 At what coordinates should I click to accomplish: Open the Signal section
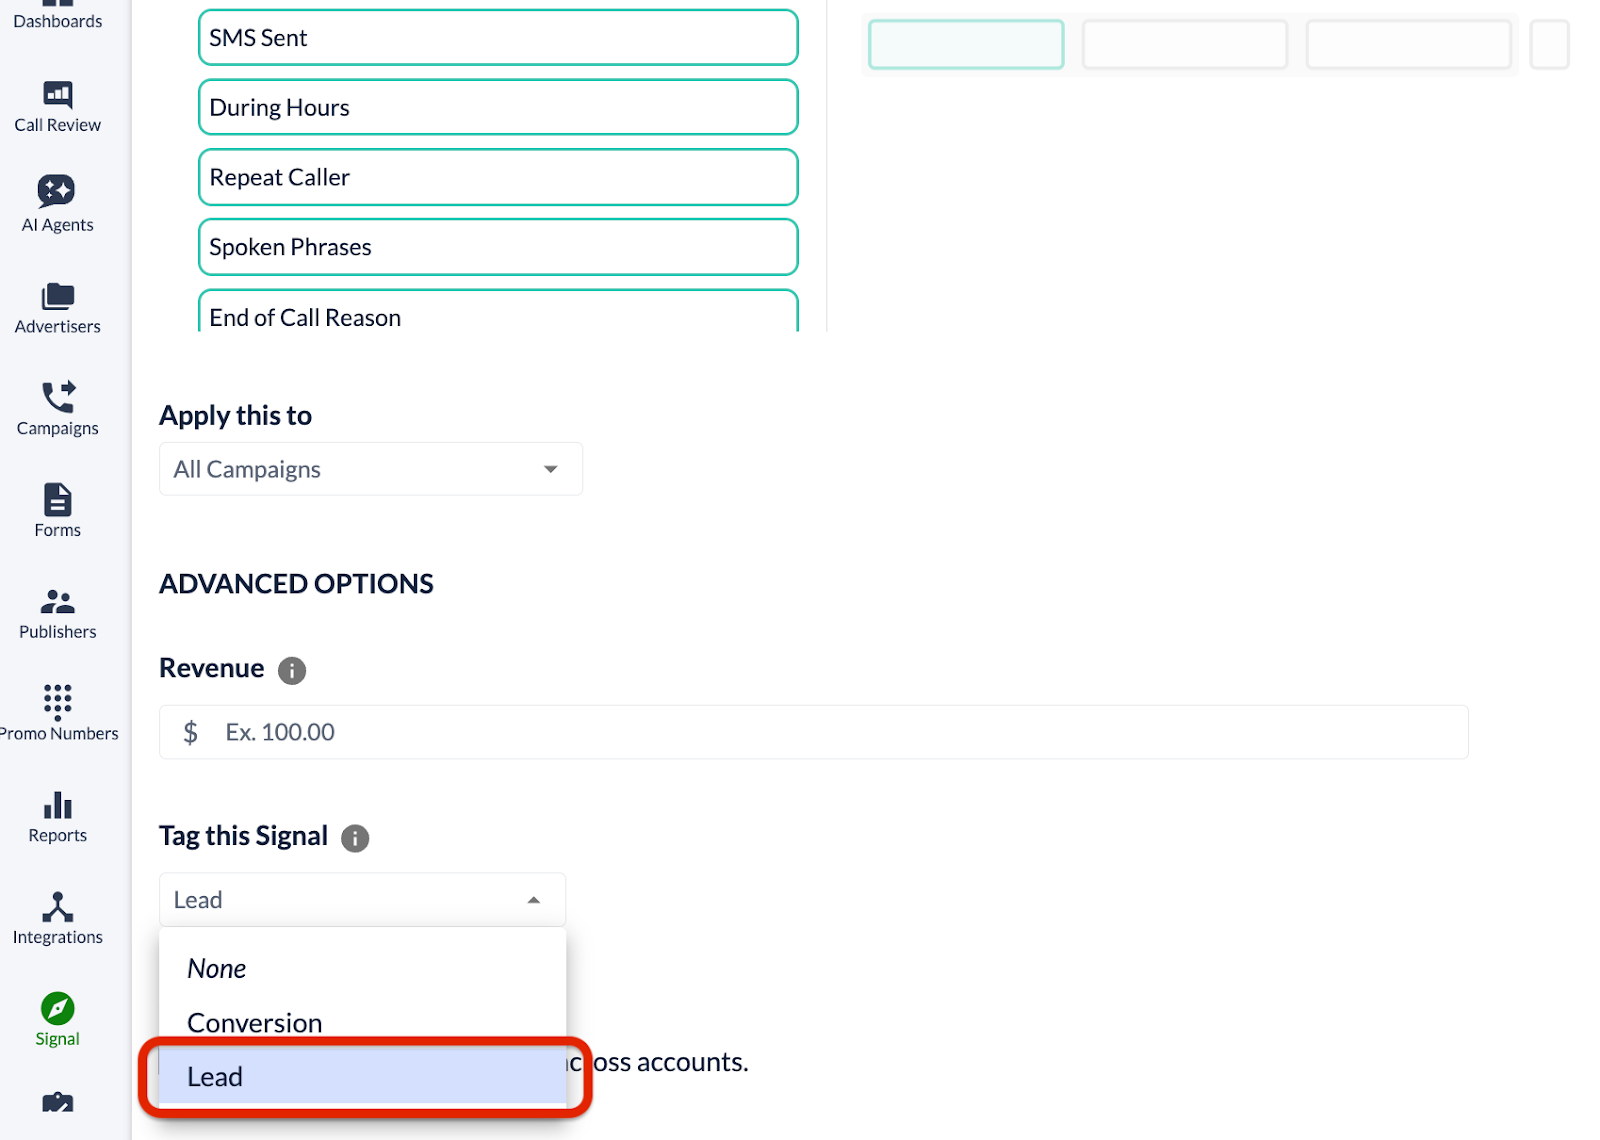click(58, 1020)
